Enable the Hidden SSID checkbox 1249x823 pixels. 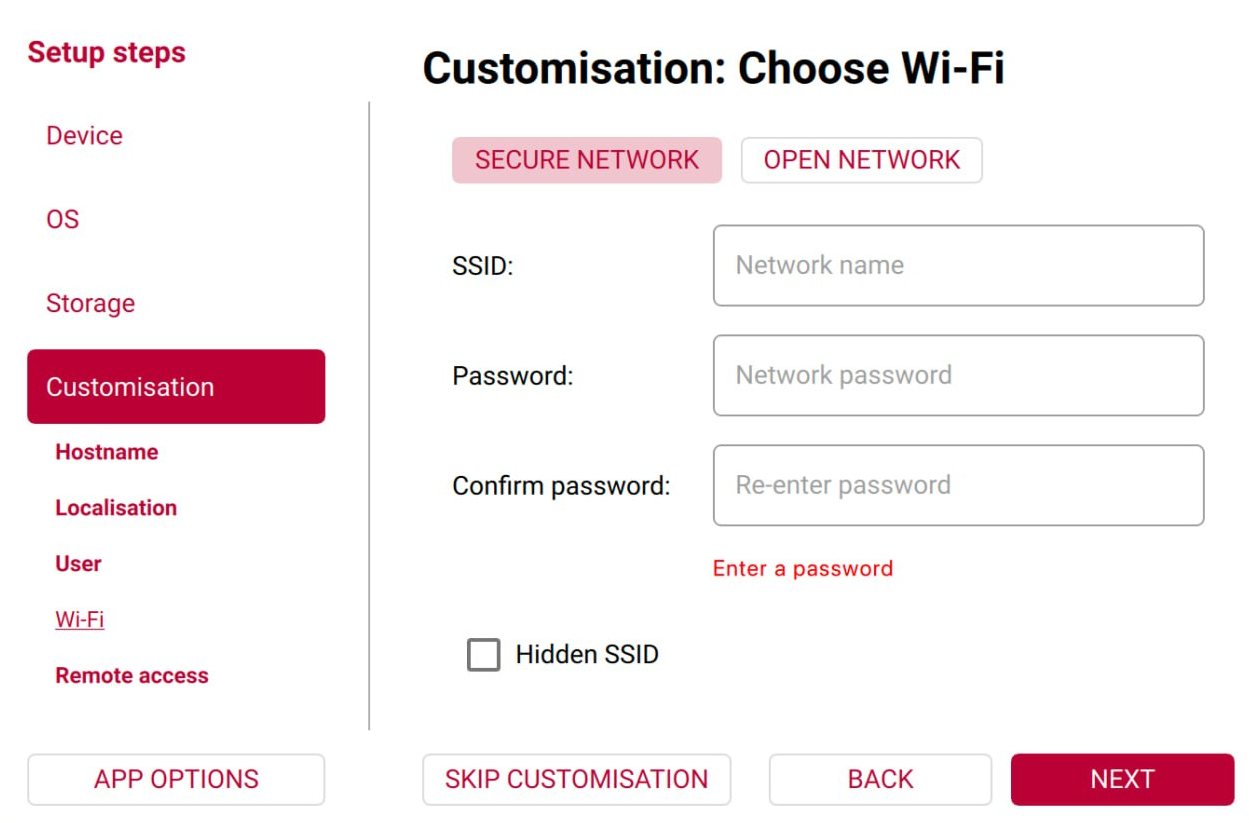pyautogui.click(x=484, y=654)
